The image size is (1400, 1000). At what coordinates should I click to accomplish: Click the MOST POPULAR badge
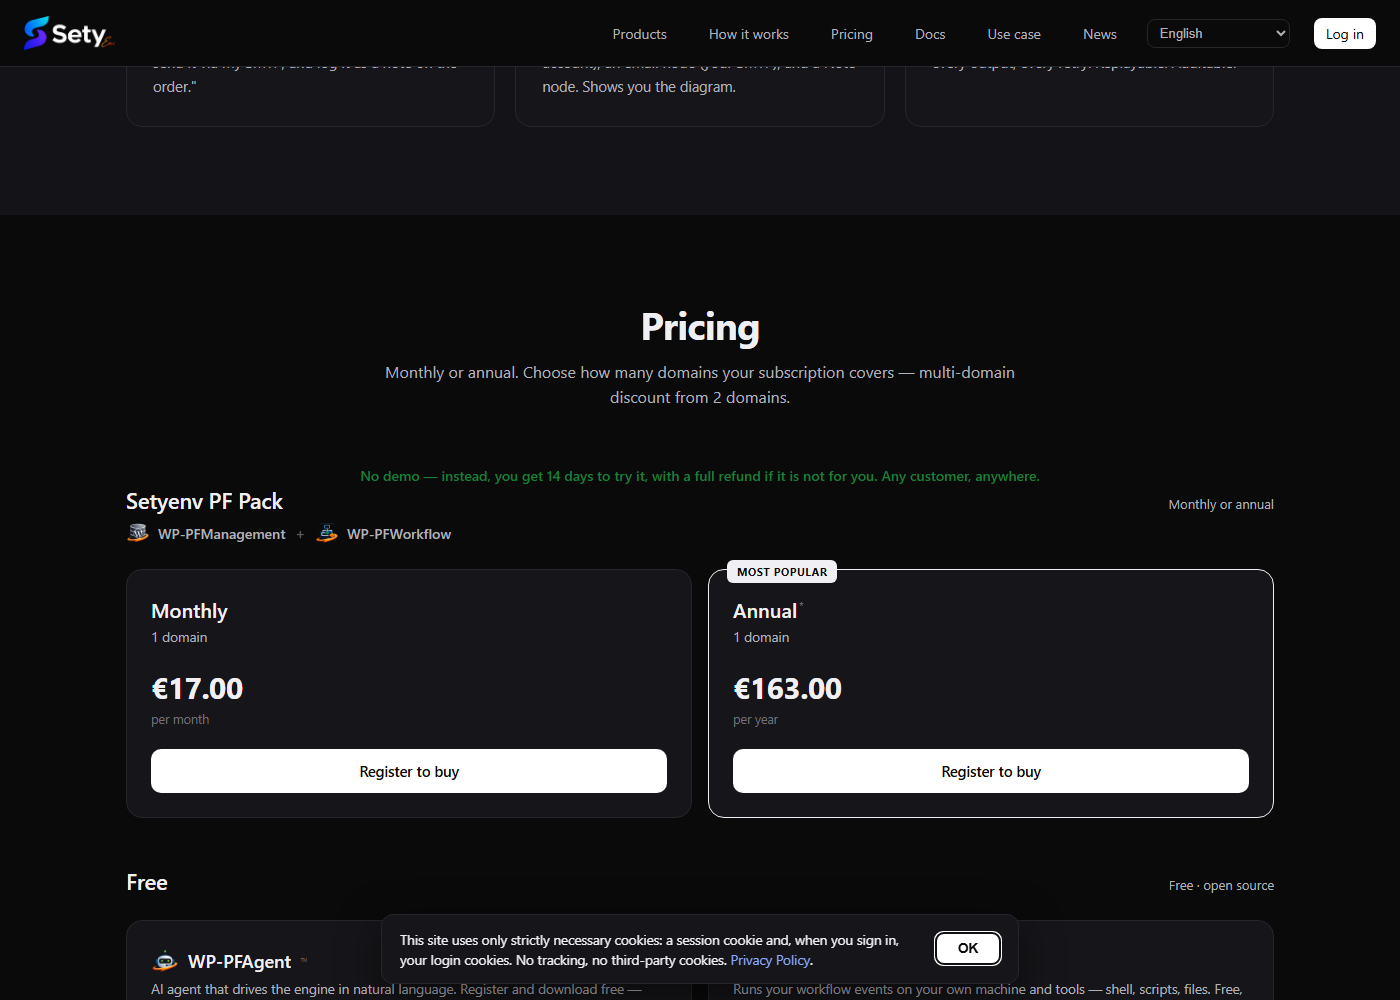tap(782, 572)
